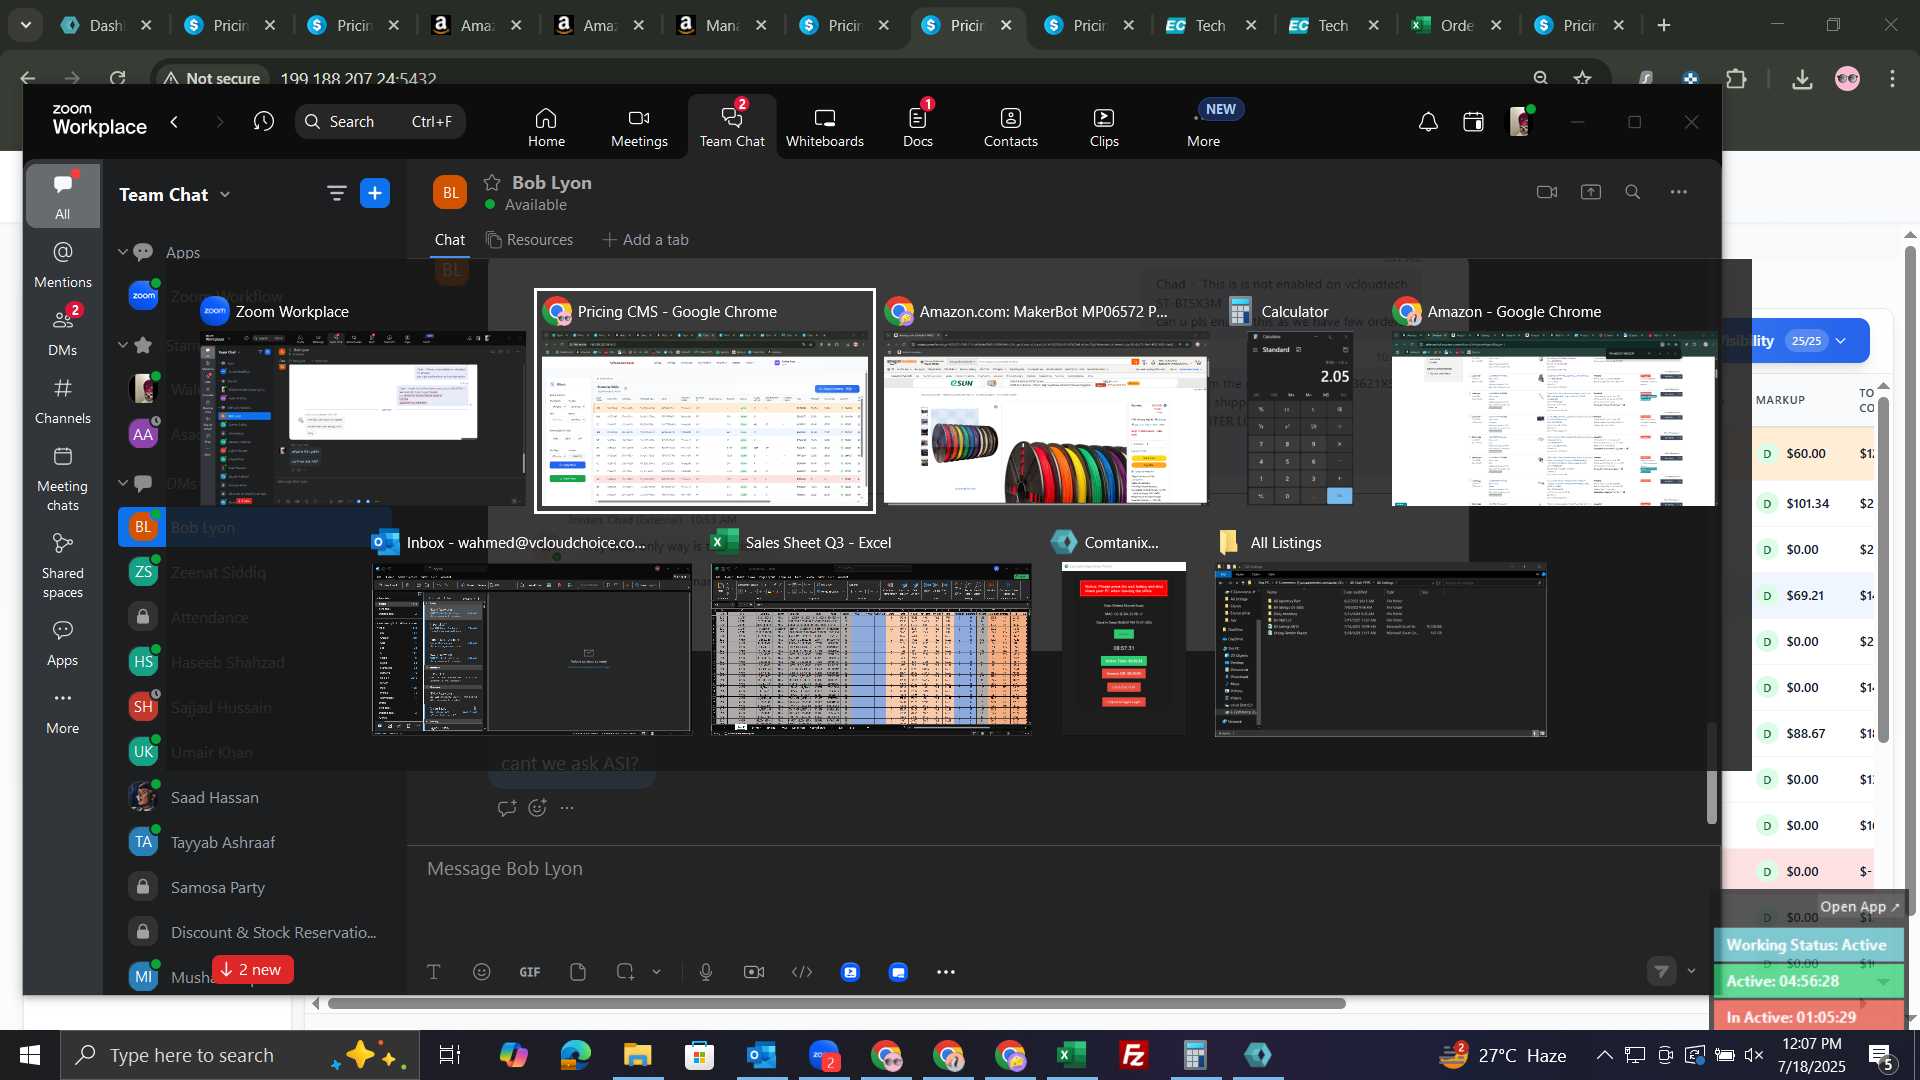This screenshot has width=1920, height=1080.
Task: Record an audio message
Action: (x=706, y=972)
